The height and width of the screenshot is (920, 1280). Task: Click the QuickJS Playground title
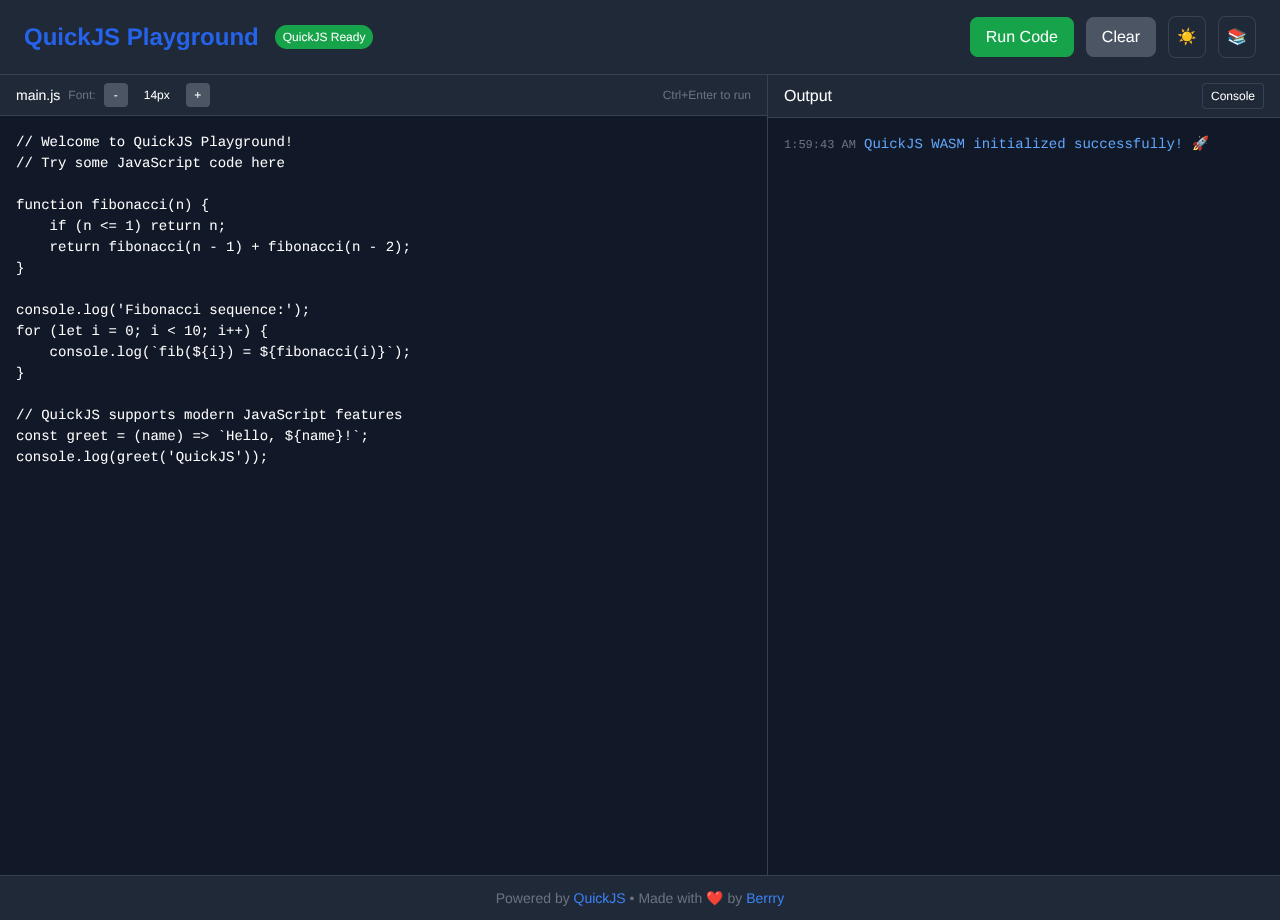point(141,36)
